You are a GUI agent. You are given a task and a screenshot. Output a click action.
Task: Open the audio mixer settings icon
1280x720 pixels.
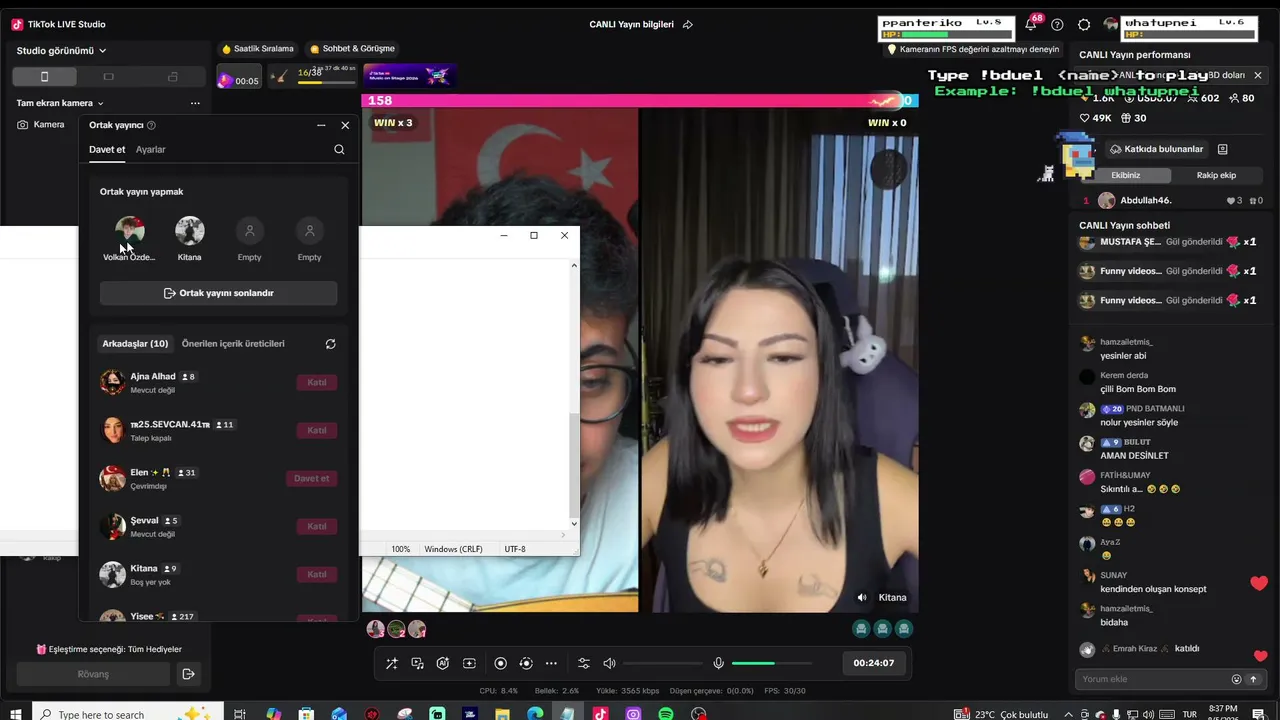584,663
